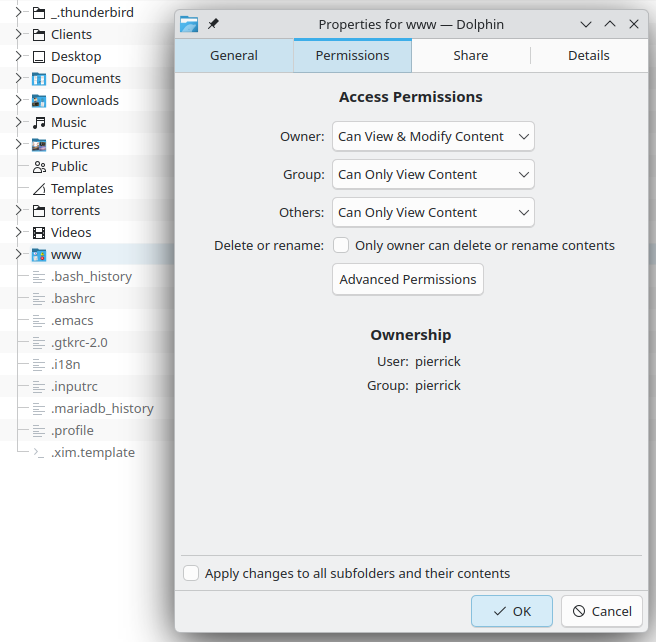Click the Videos folder icon
This screenshot has width=656, height=642.
tap(39, 233)
